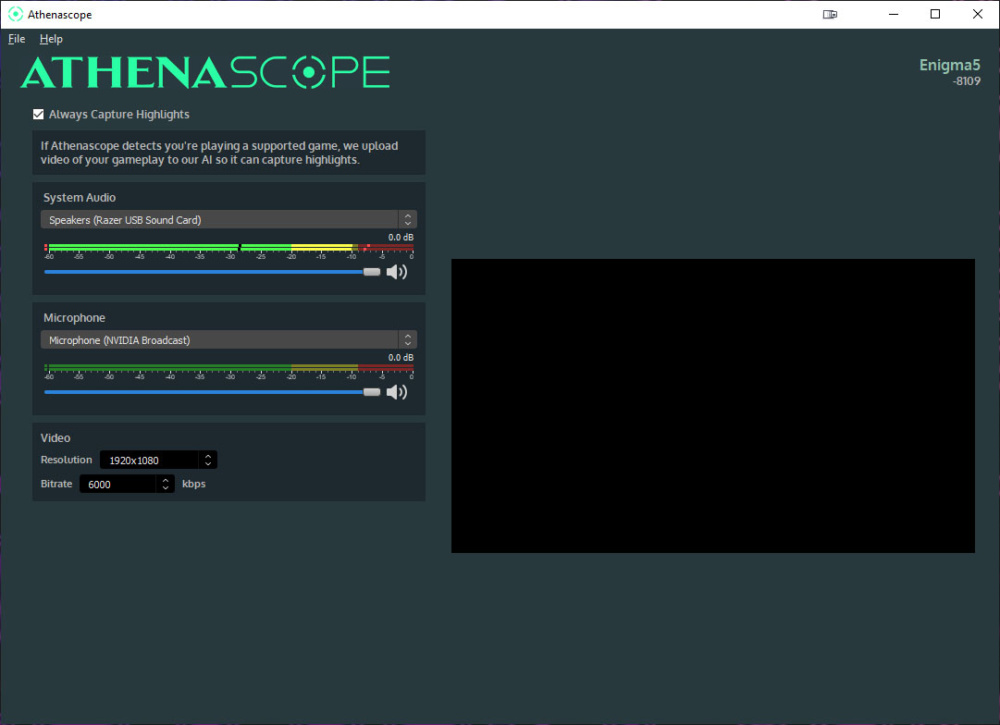
Task: Click the Microphone 0.0 dB readout
Action: [x=401, y=358]
